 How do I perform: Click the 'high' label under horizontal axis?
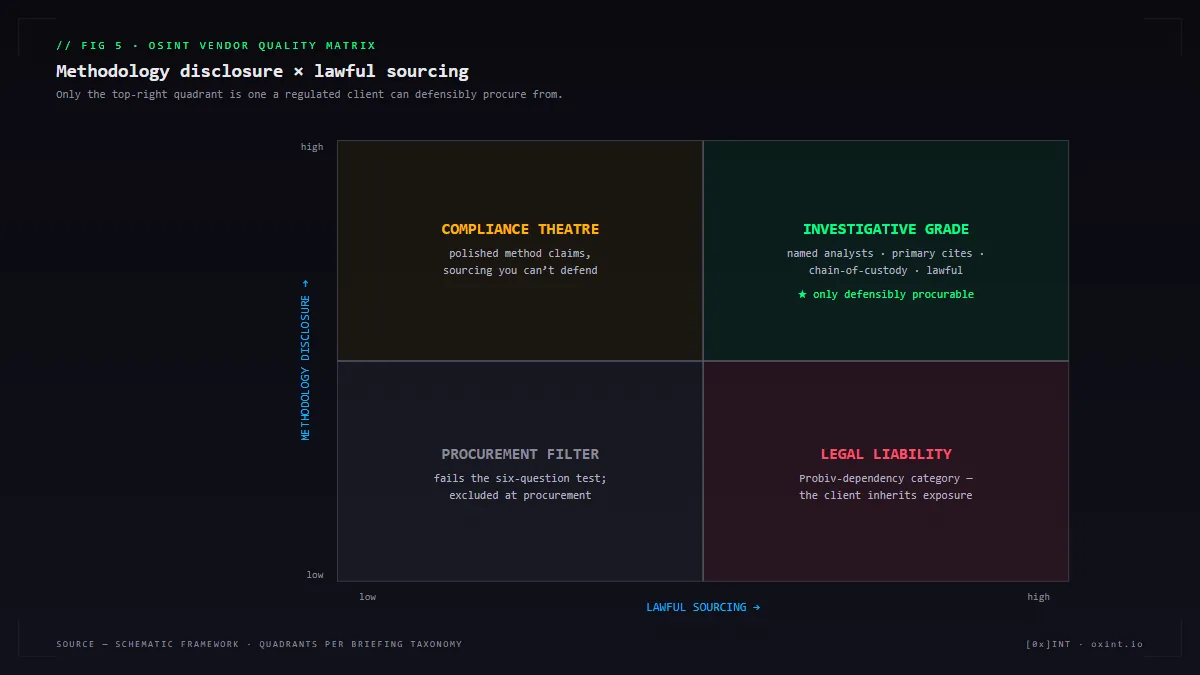1039,597
